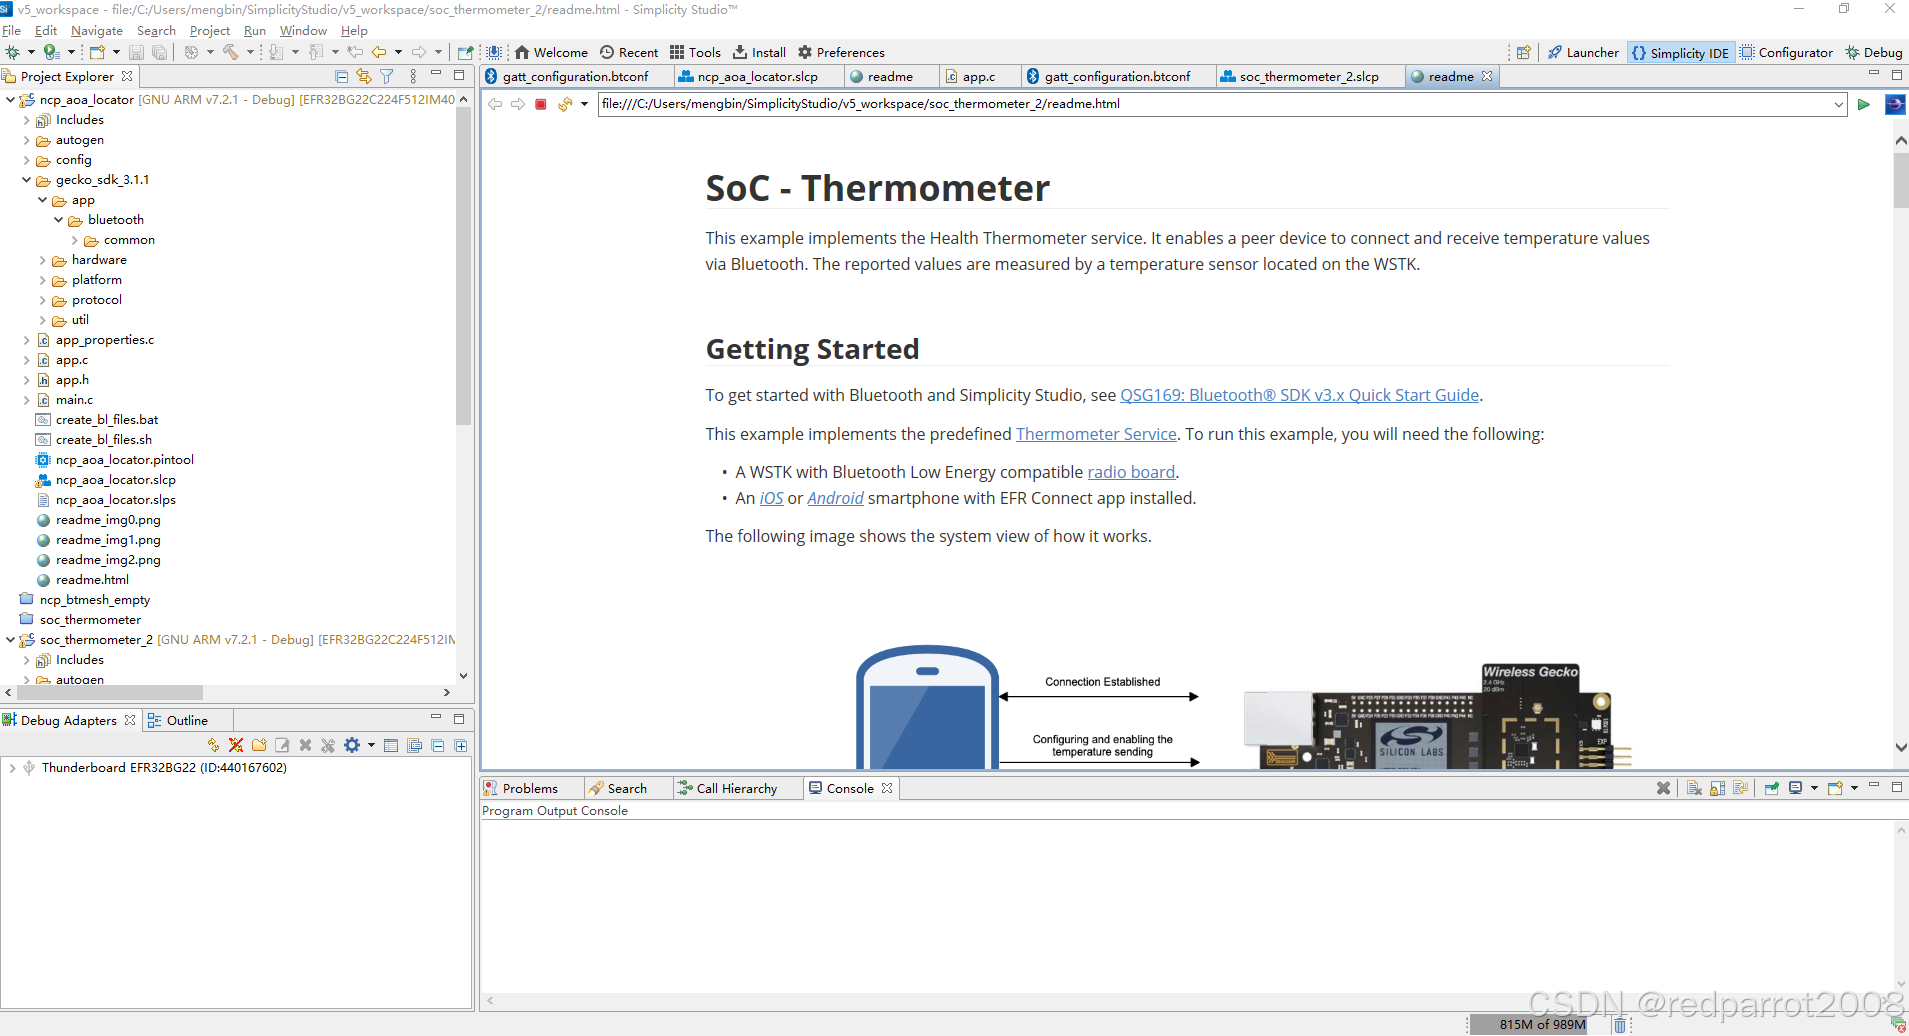Follow the iOS link
This screenshot has width=1909, height=1036.
[771, 498]
